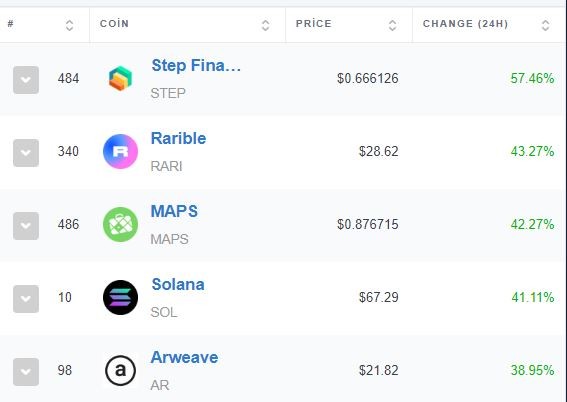Open the Arweave coin link
The height and width of the screenshot is (402, 567).
(184, 358)
